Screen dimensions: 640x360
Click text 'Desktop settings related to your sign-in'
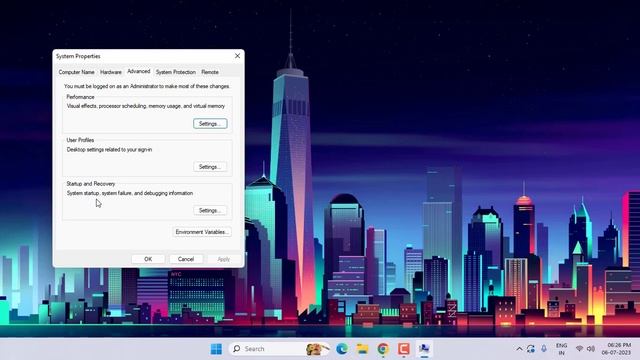109,150
